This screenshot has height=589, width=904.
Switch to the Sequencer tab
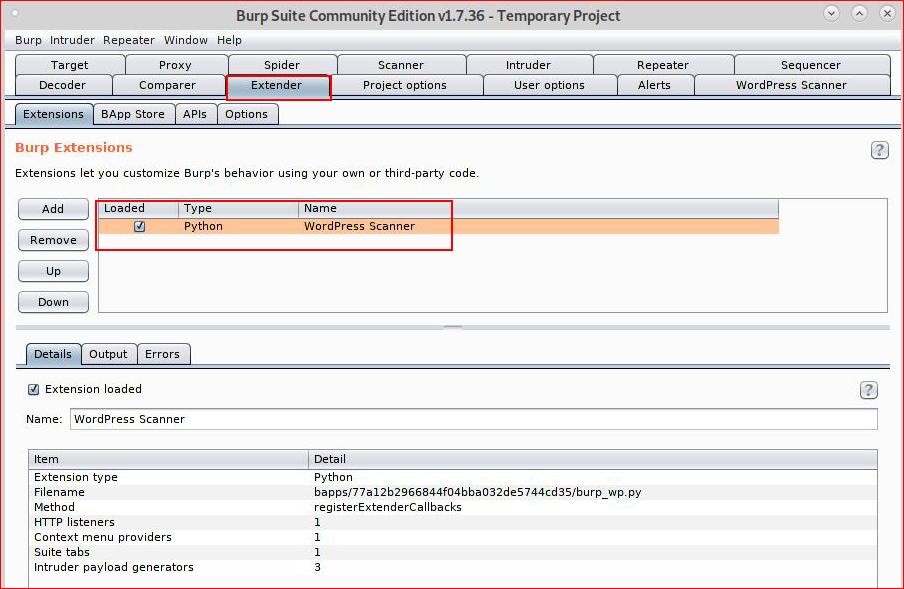coord(811,65)
